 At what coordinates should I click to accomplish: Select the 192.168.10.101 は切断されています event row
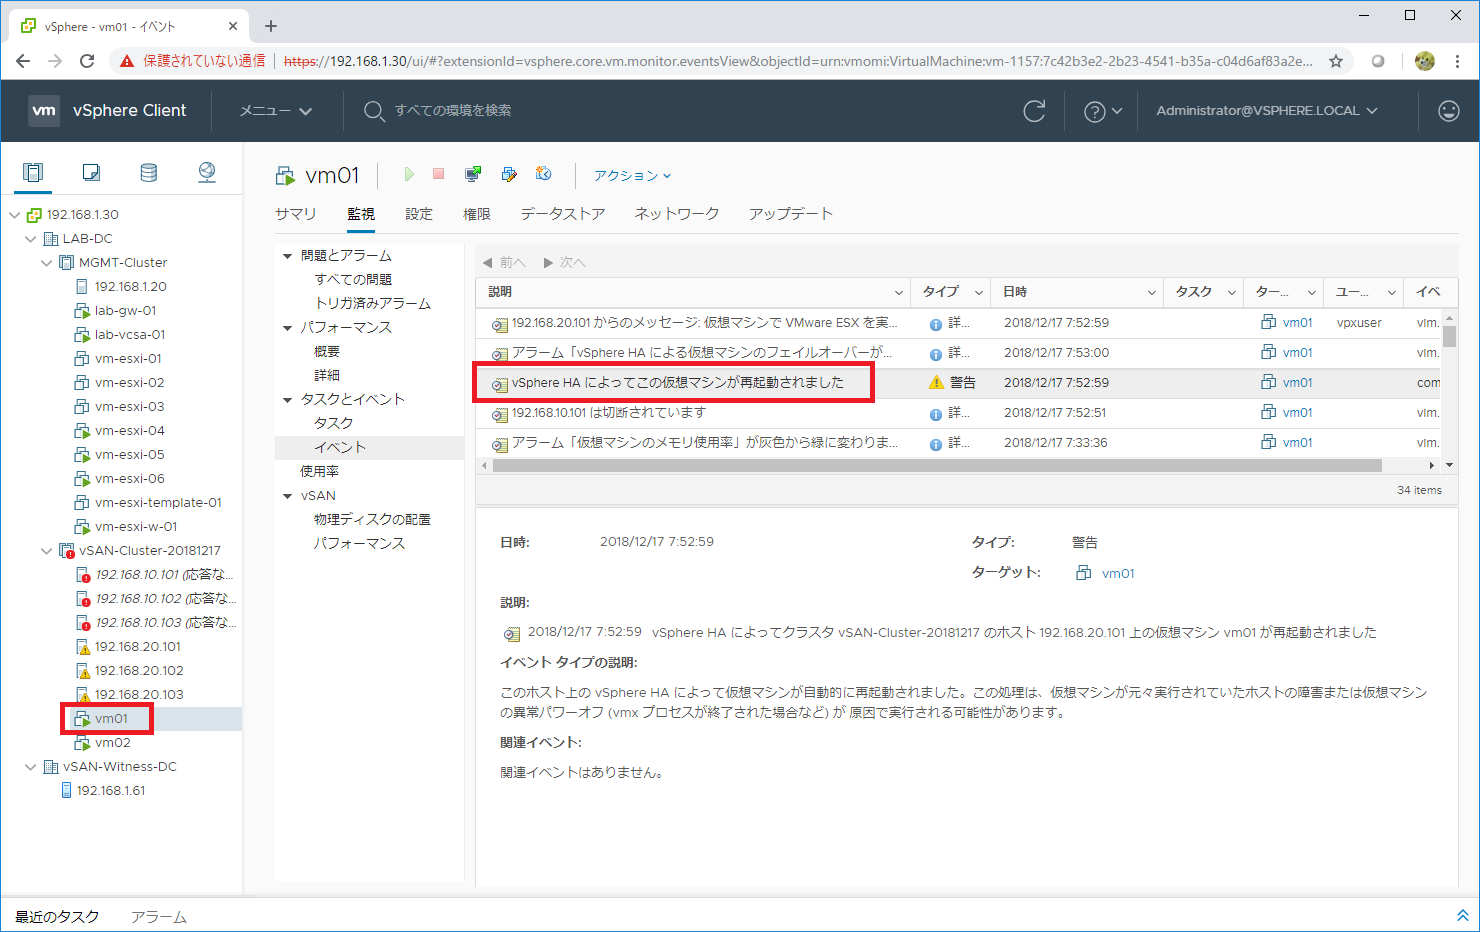958,413
